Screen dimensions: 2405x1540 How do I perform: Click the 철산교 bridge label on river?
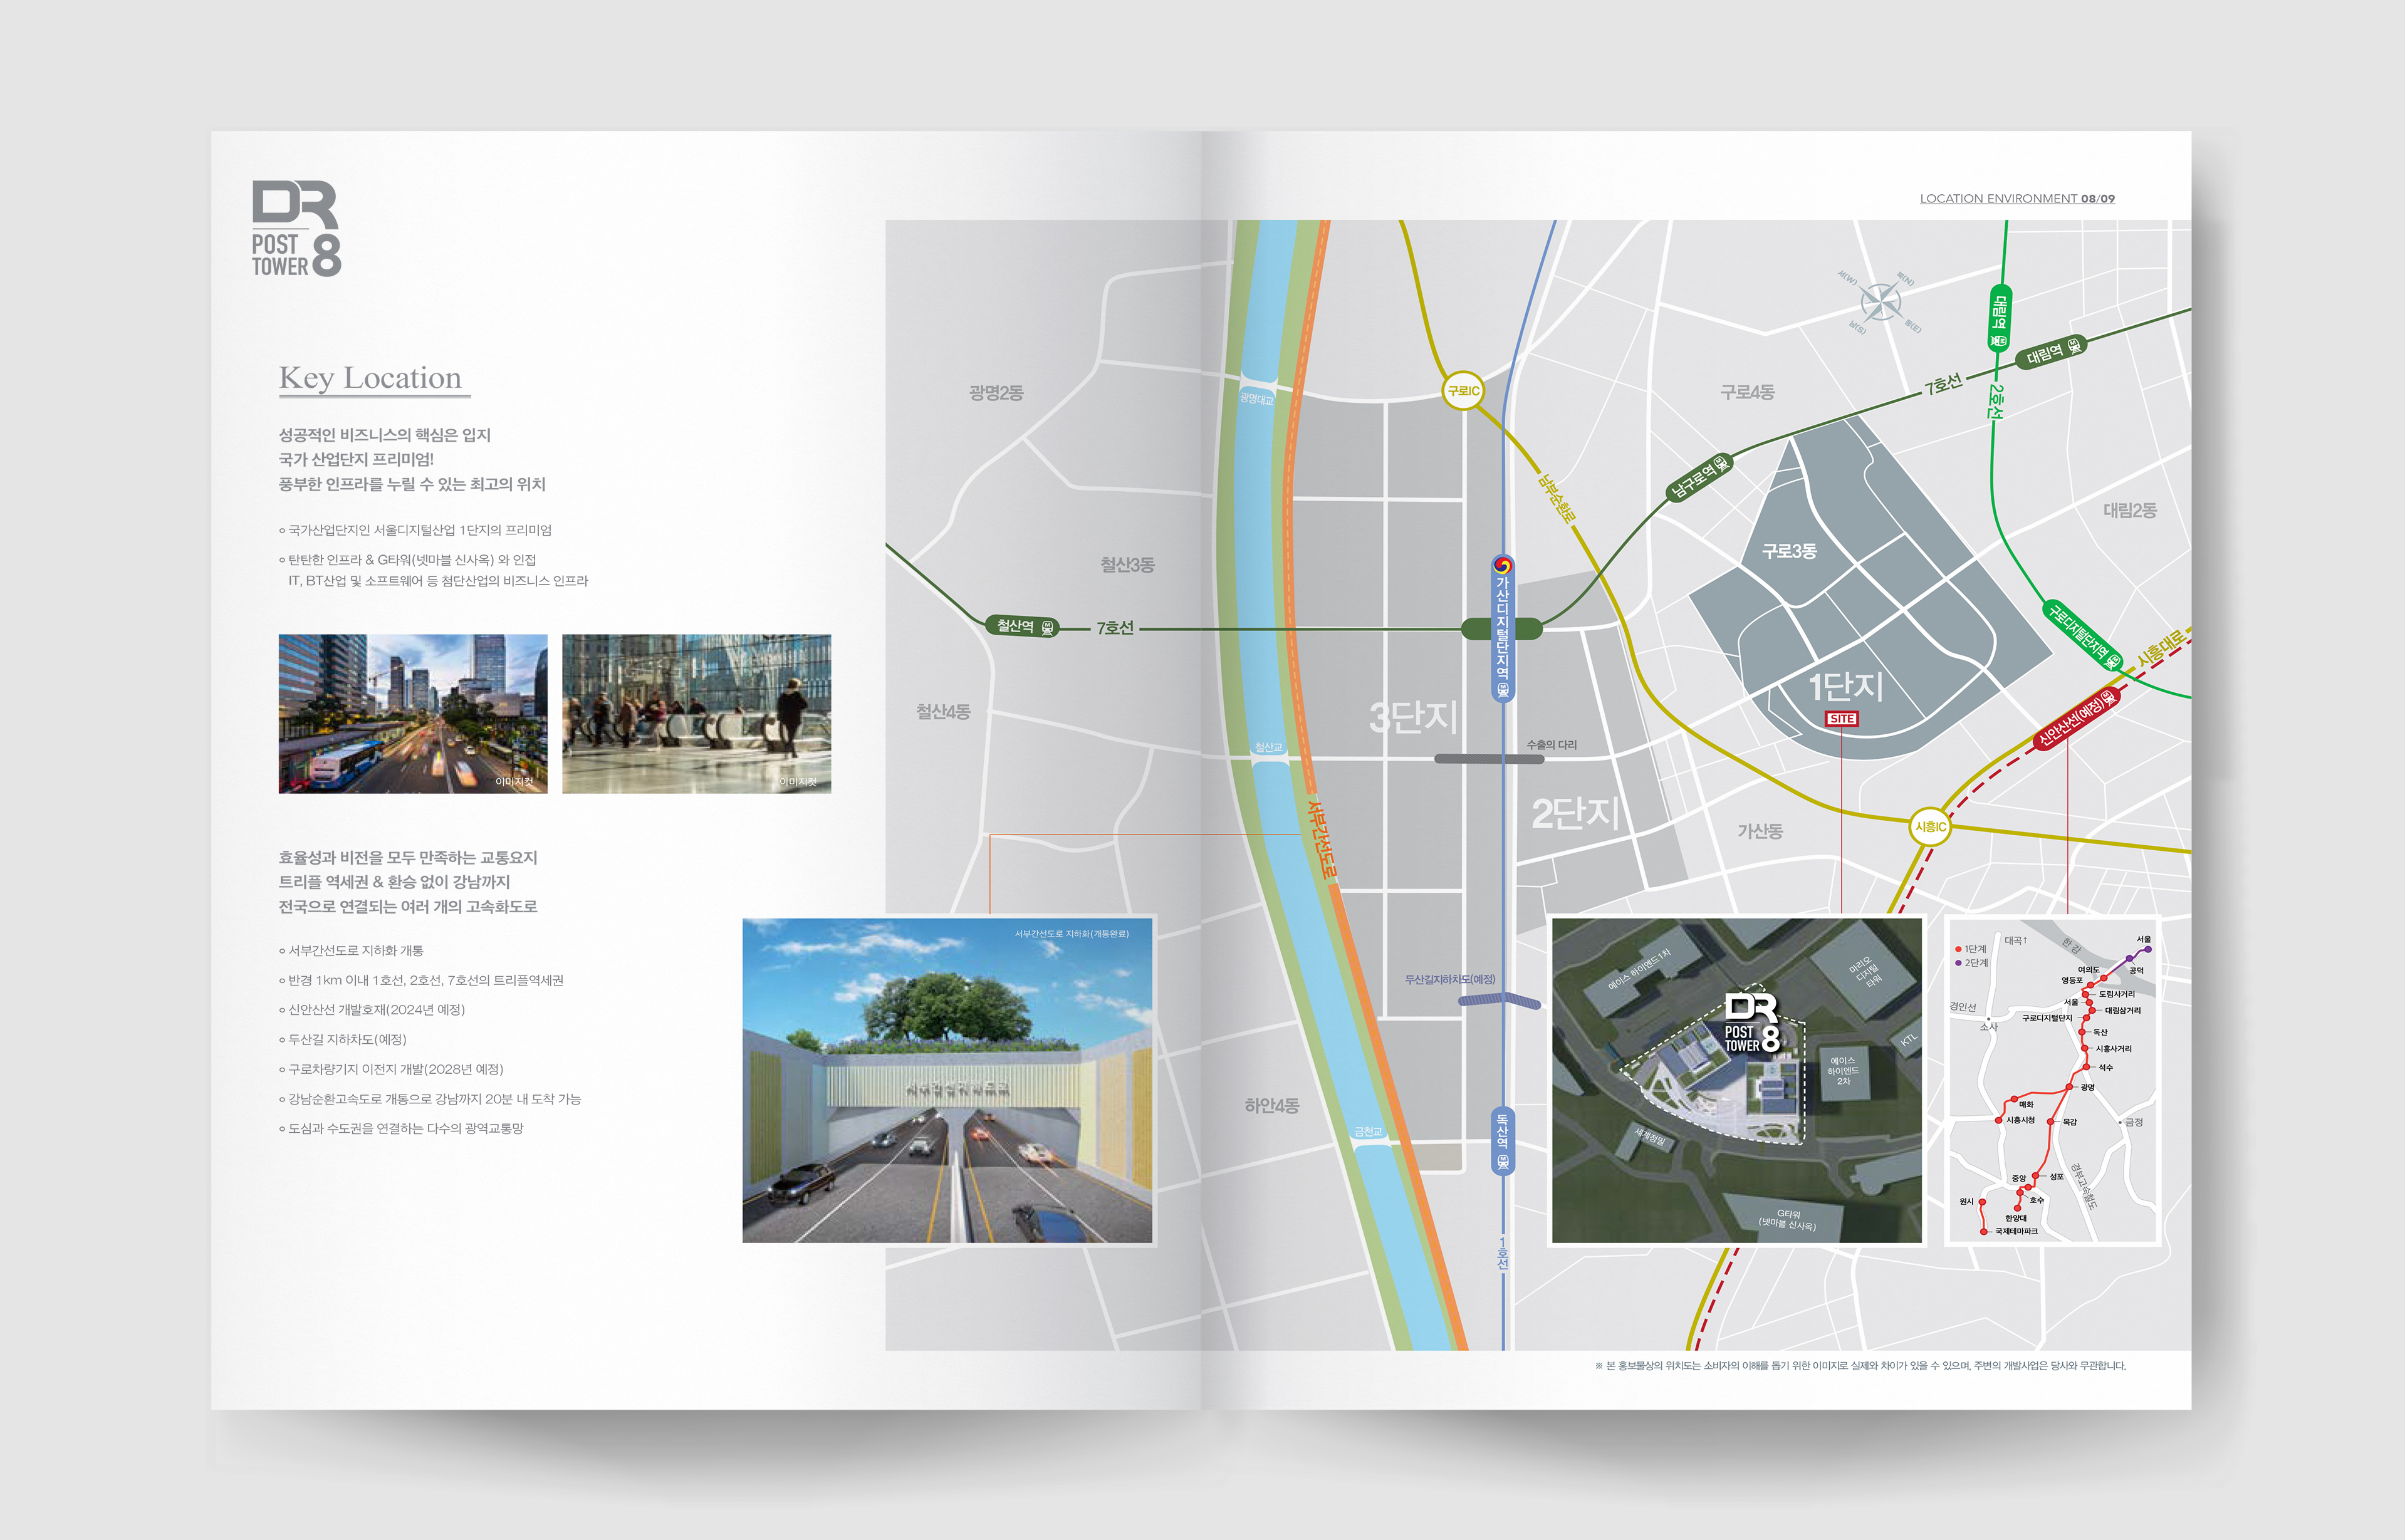[x=1268, y=747]
